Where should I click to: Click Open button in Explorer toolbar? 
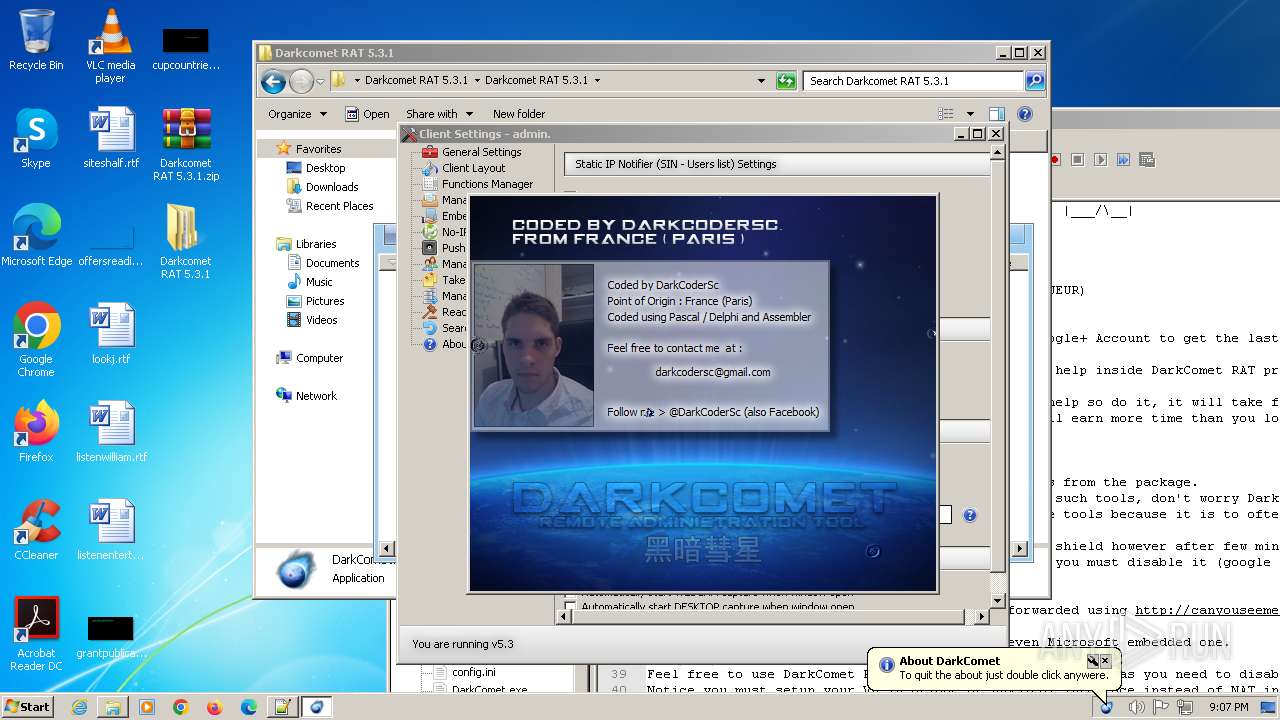coord(367,114)
